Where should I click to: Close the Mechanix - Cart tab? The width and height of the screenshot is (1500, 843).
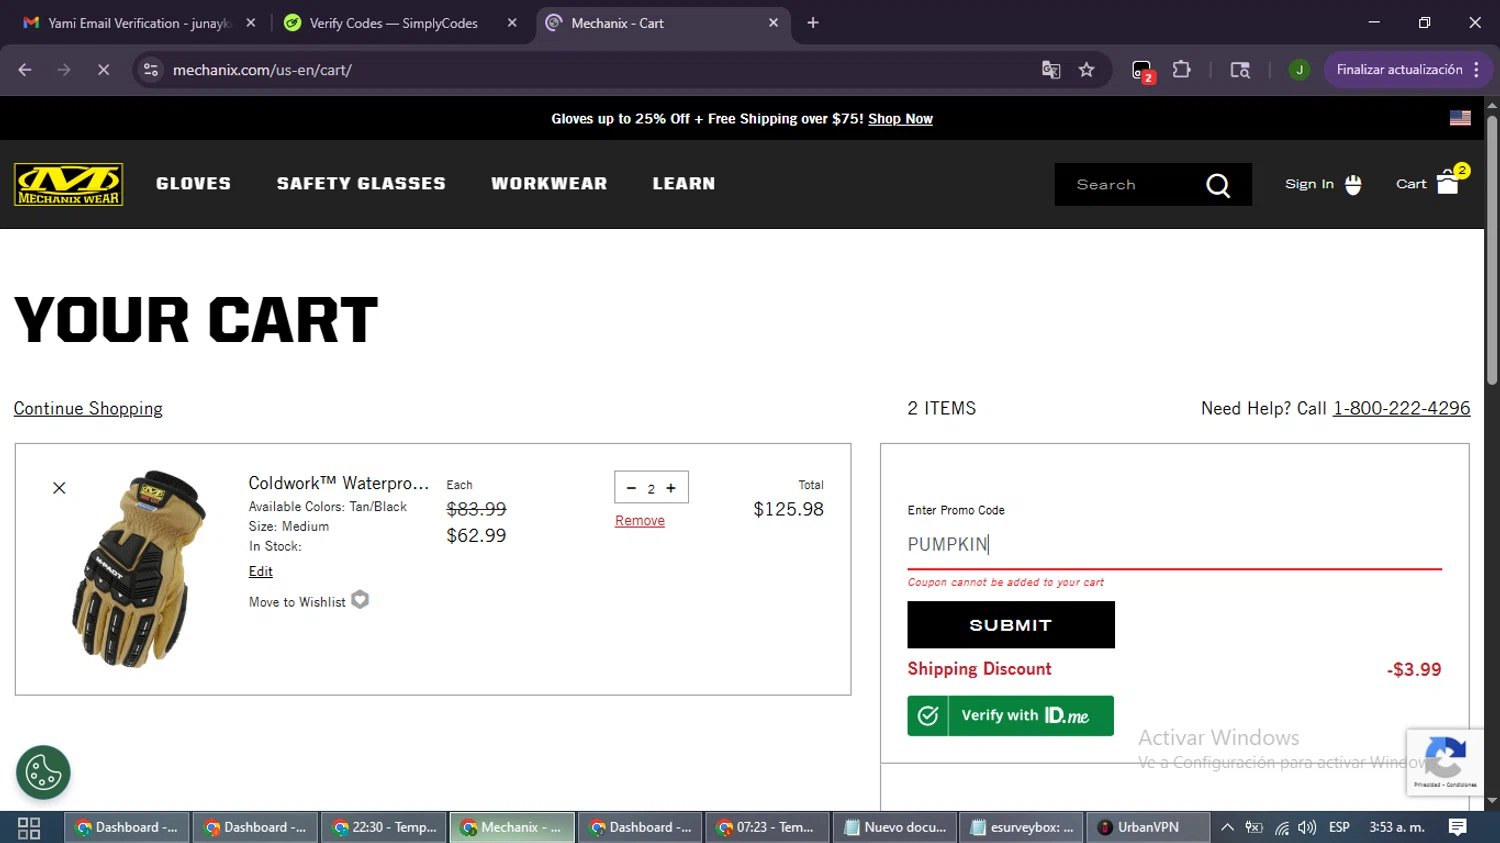(x=773, y=23)
